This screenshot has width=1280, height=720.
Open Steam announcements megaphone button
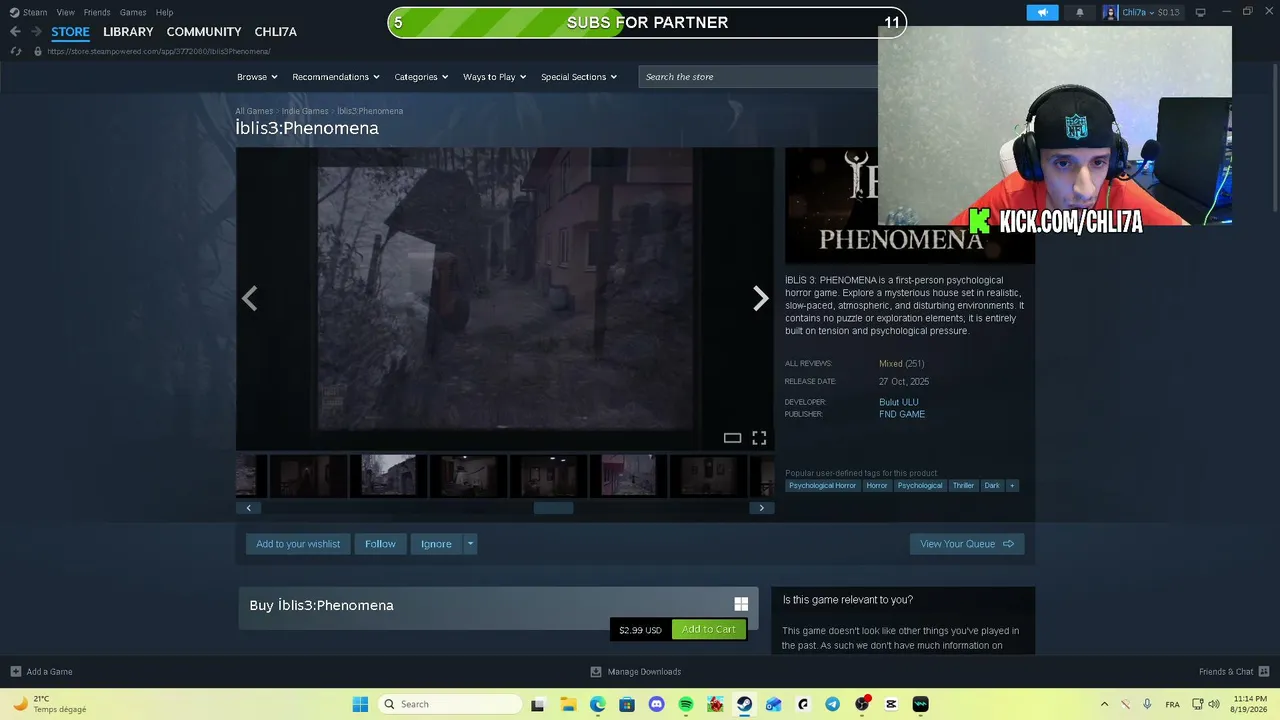pyautogui.click(x=1042, y=12)
